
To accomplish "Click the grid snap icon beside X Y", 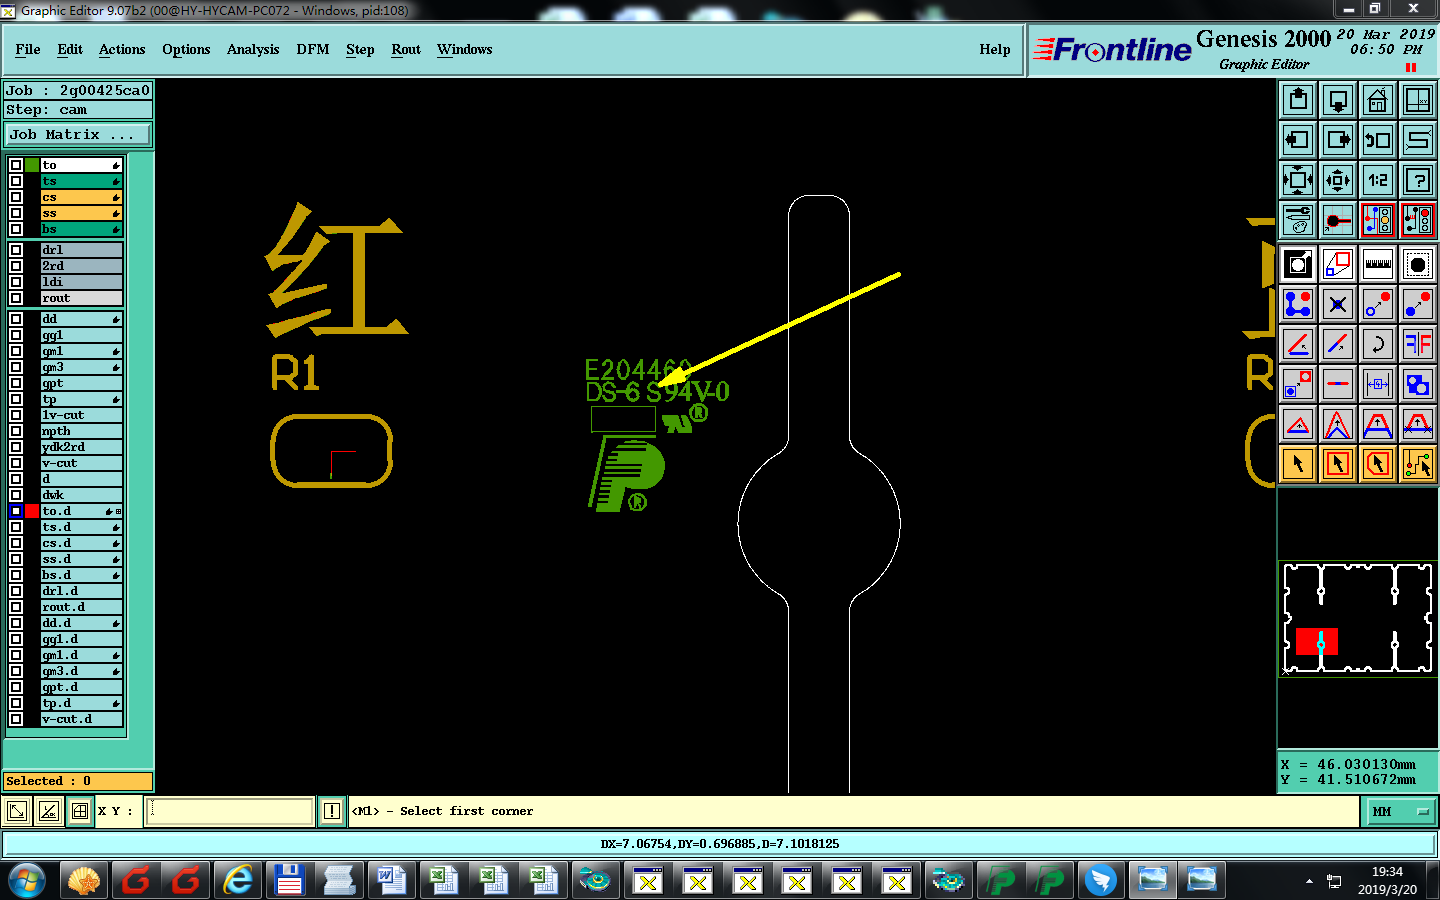I will [80, 811].
